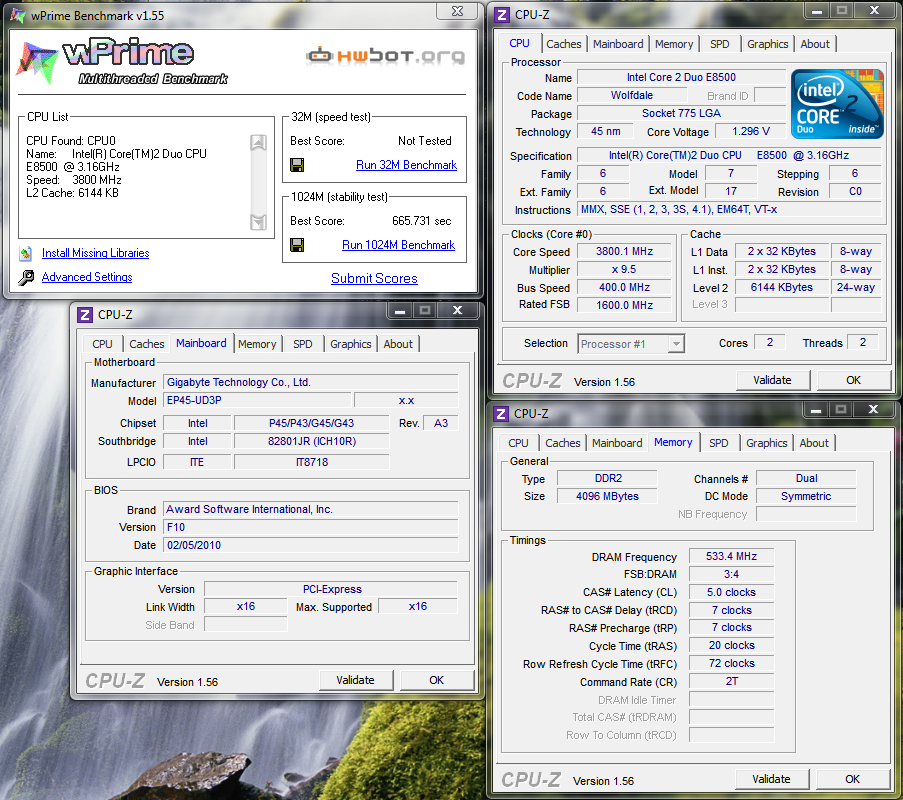This screenshot has height=800, width=903.
Task: Select Memory tab in the Mainboard CPU-Z window
Action: click(x=257, y=344)
